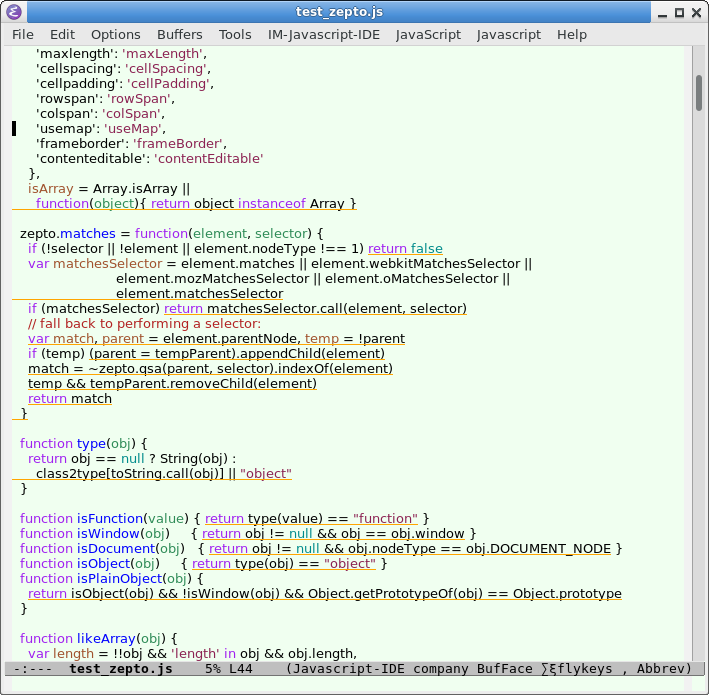Open the File menu

click(x=23, y=35)
